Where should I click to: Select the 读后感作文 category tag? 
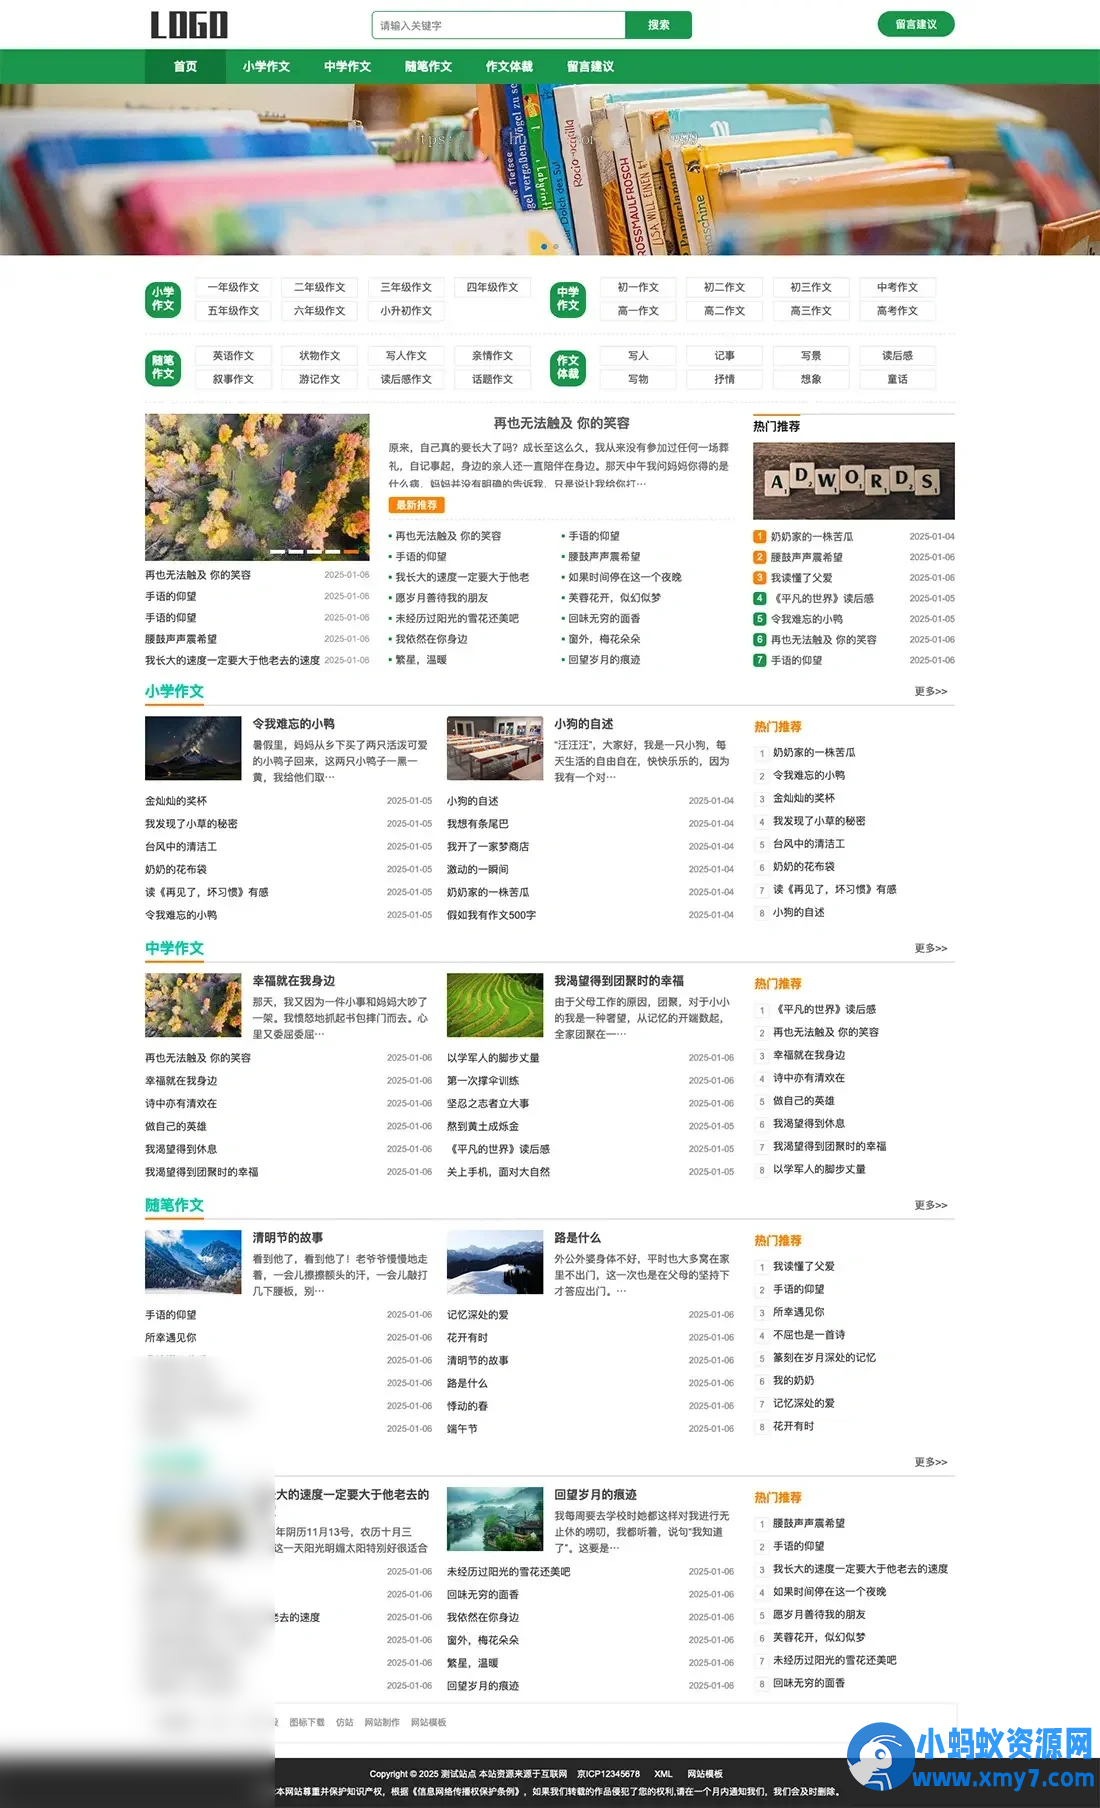point(406,379)
